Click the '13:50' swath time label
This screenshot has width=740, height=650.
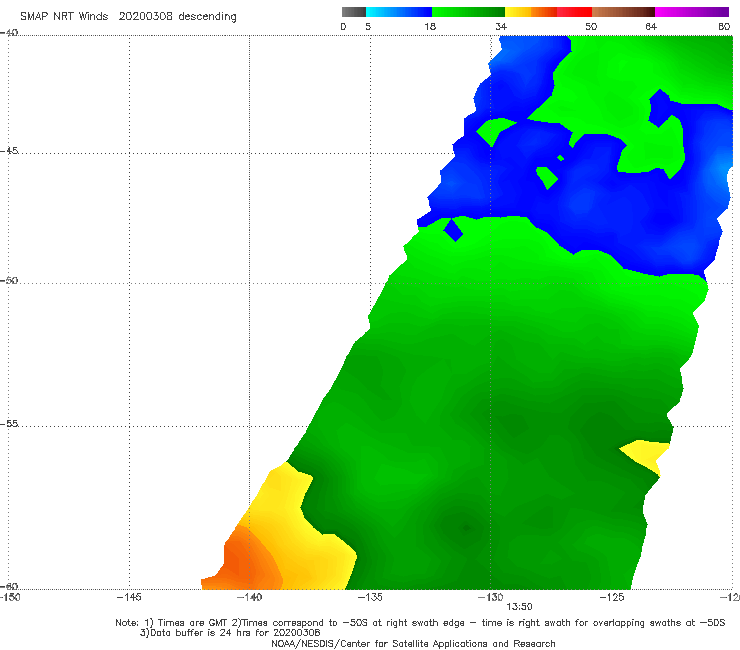(x=519, y=607)
